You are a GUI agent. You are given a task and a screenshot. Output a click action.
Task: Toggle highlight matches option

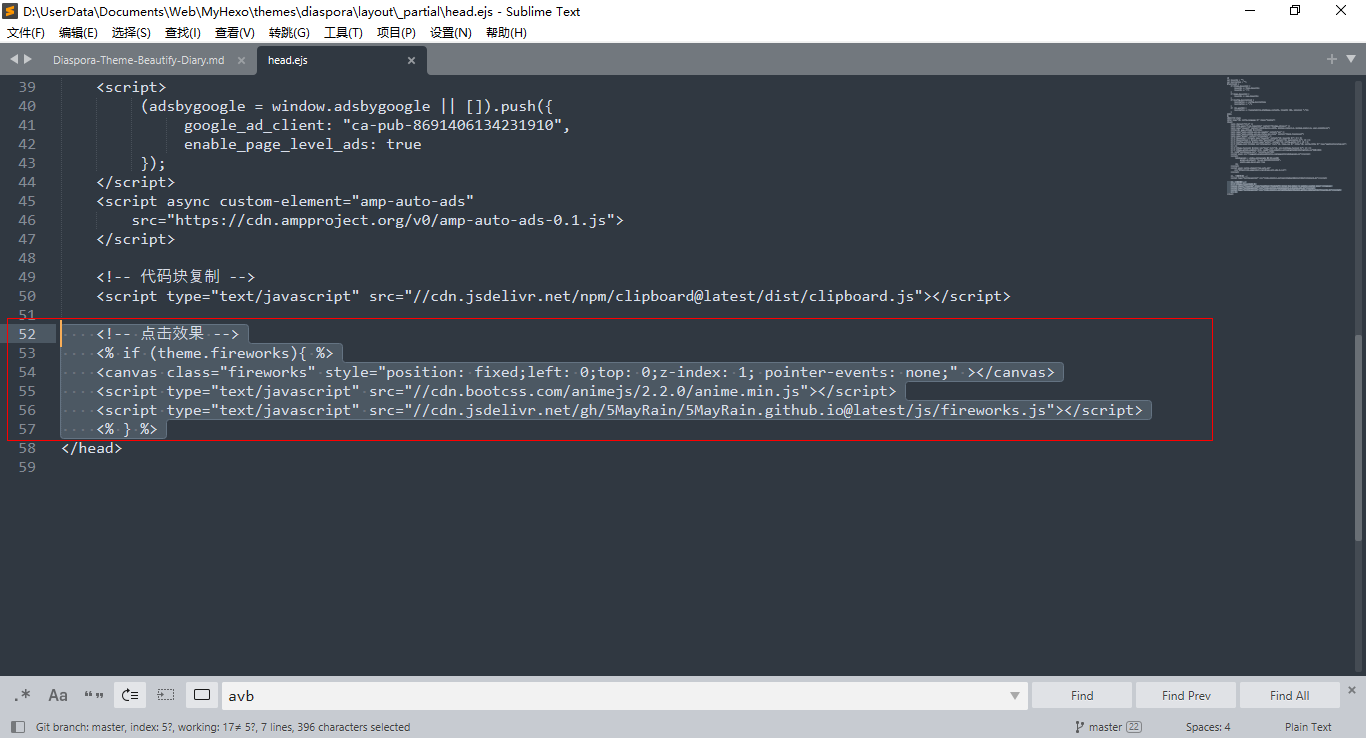click(x=202, y=695)
